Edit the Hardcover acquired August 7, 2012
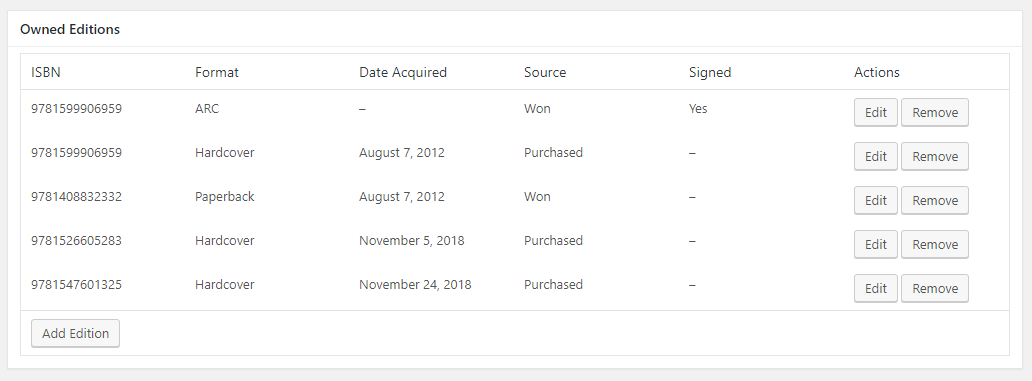1032x381 pixels. [875, 157]
